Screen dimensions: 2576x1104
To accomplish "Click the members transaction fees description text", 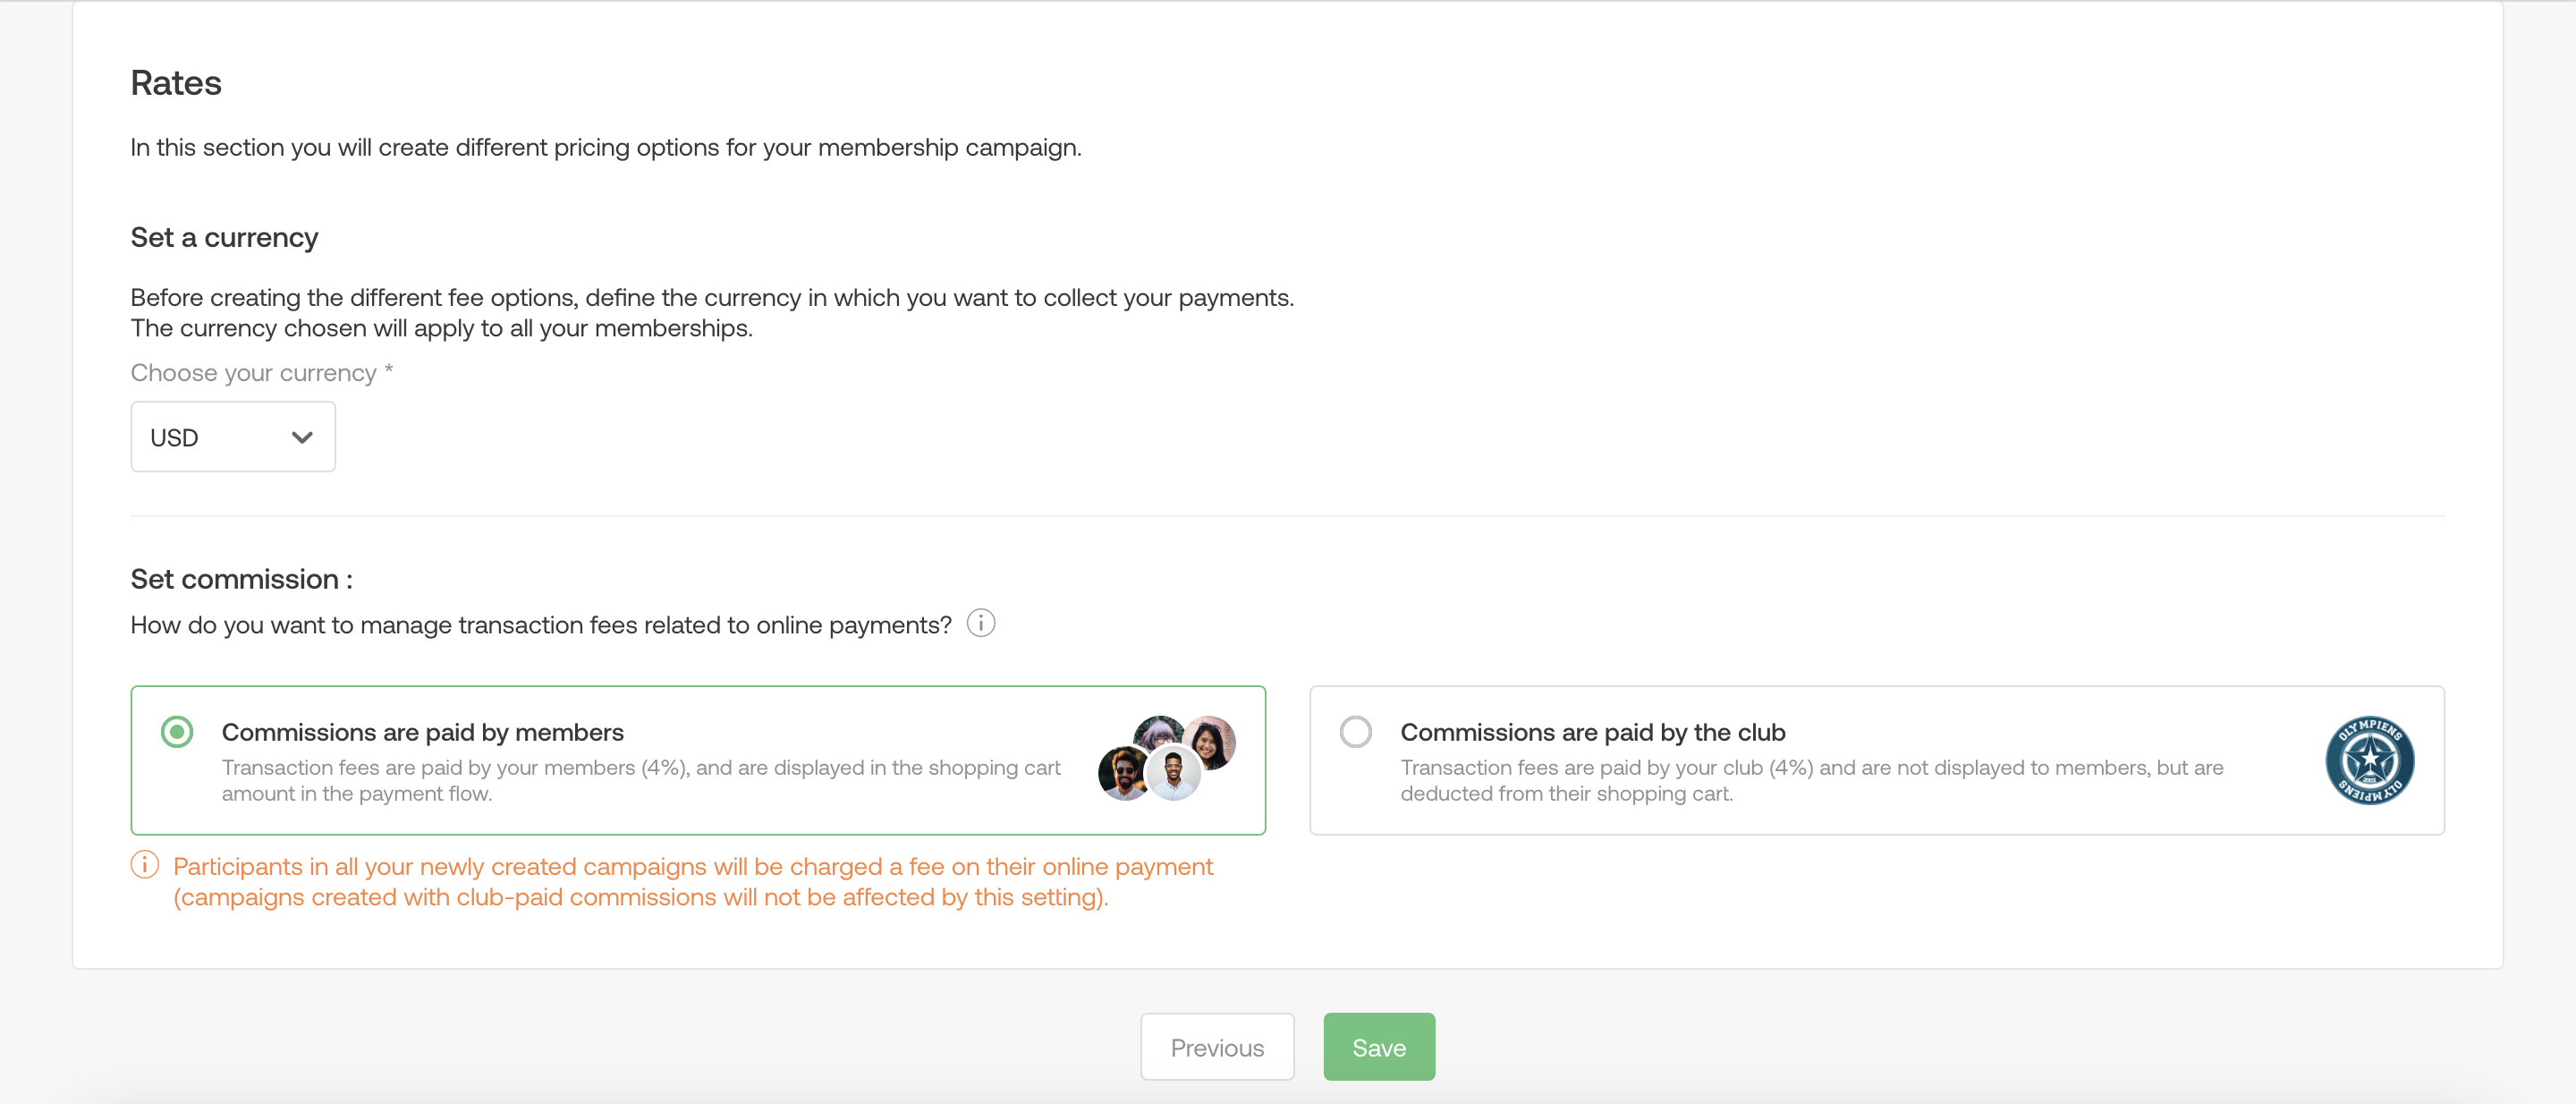I will coord(641,780).
